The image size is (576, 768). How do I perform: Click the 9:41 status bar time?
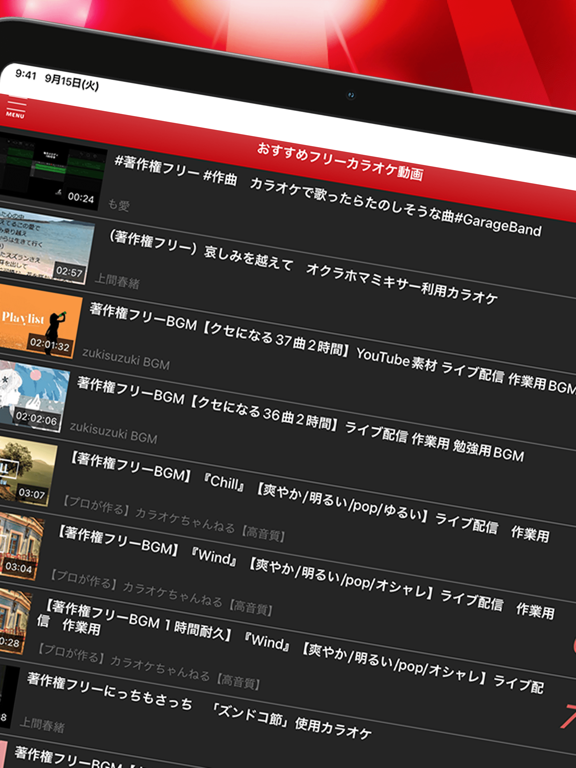[x=25, y=74]
